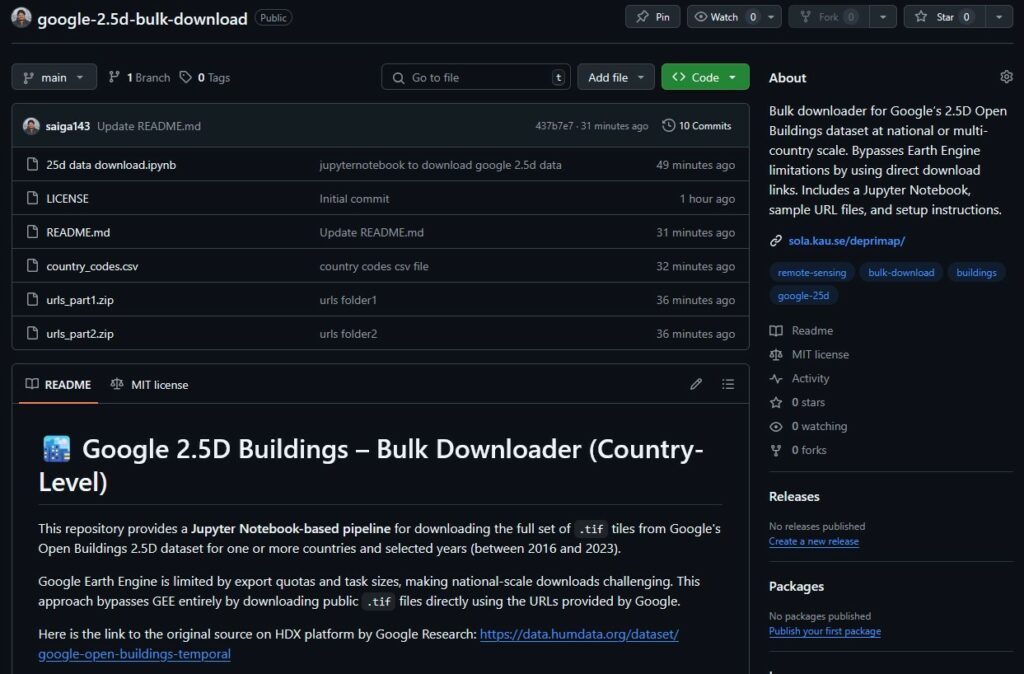1024x674 pixels.
Task: Click the link chain icon in About
Action: point(776,241)
